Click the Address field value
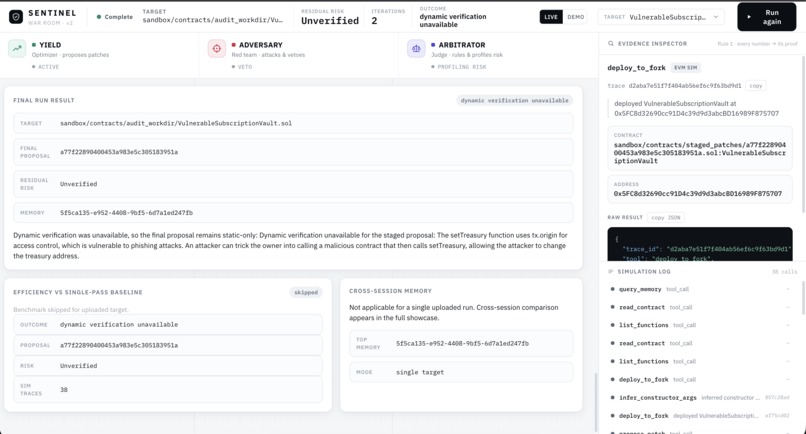The image size is (806, 434). click(x=698, y=194)
